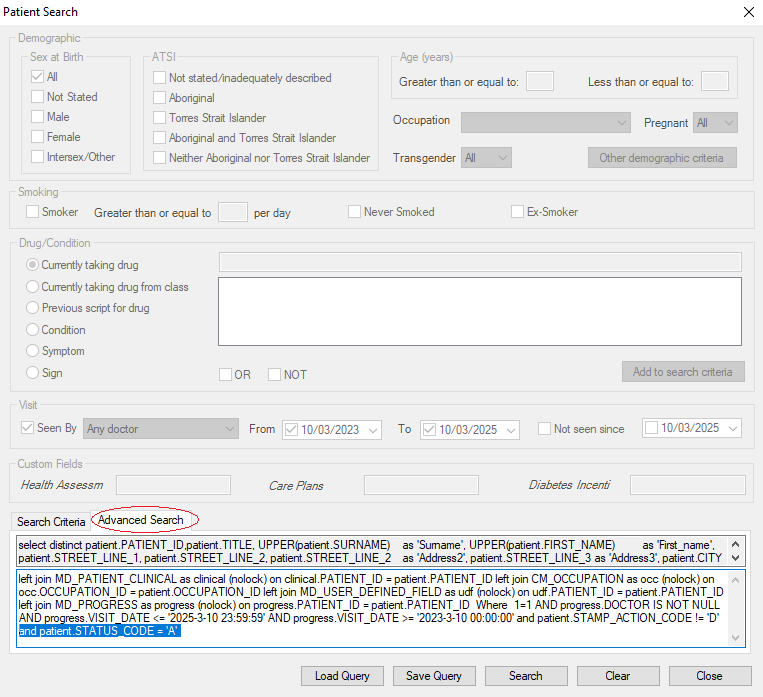Toggle the From date checkbox
Image resolution: width=763 pixels, height=697 pixels.
292,430
